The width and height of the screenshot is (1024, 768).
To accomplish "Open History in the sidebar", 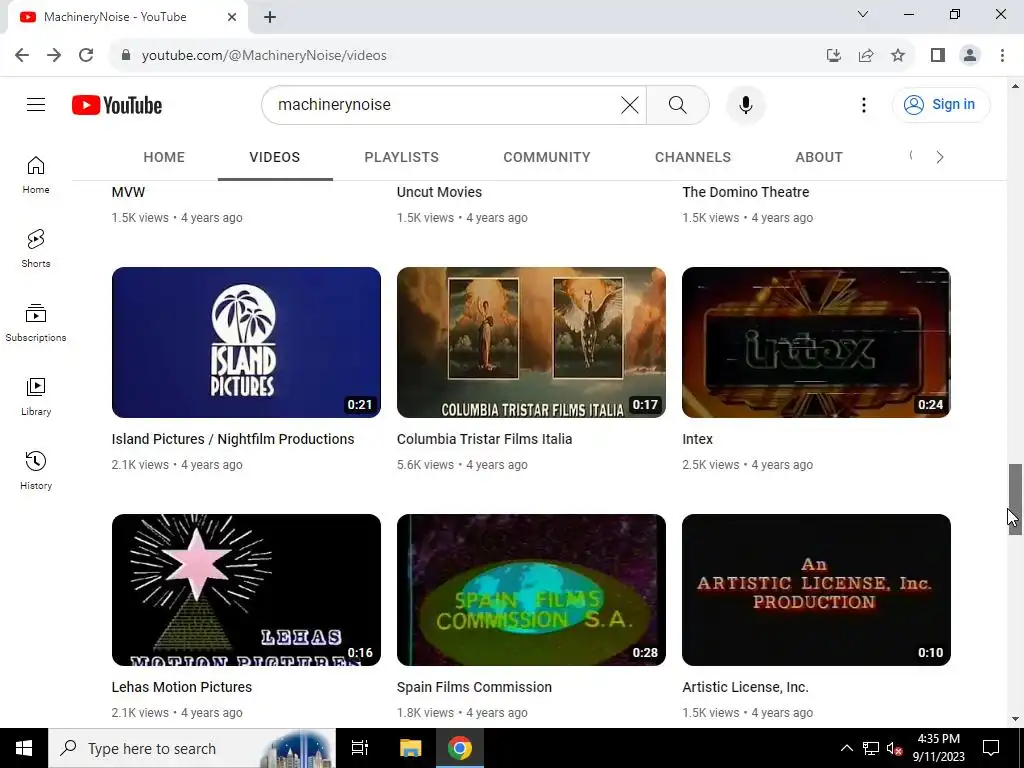I will [36, 470].
